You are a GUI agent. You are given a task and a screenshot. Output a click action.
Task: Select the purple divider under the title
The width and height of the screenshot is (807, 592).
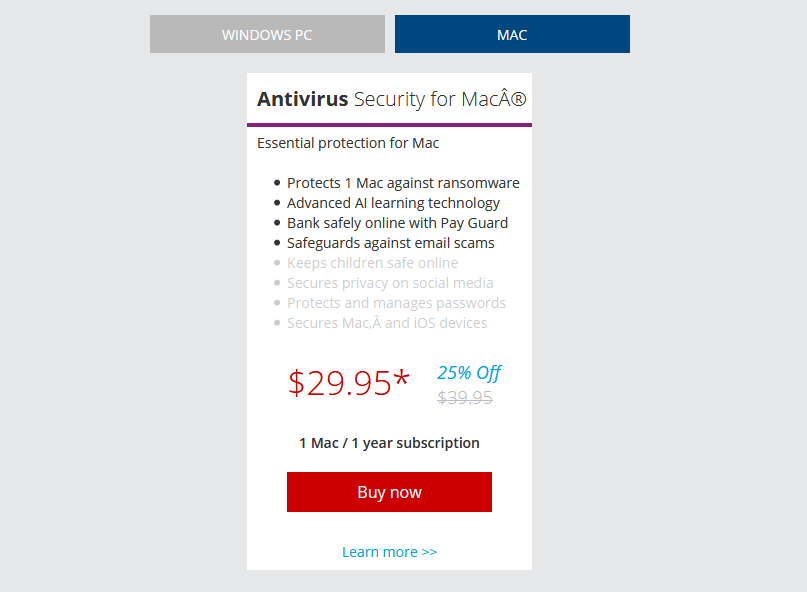[389, 122]
